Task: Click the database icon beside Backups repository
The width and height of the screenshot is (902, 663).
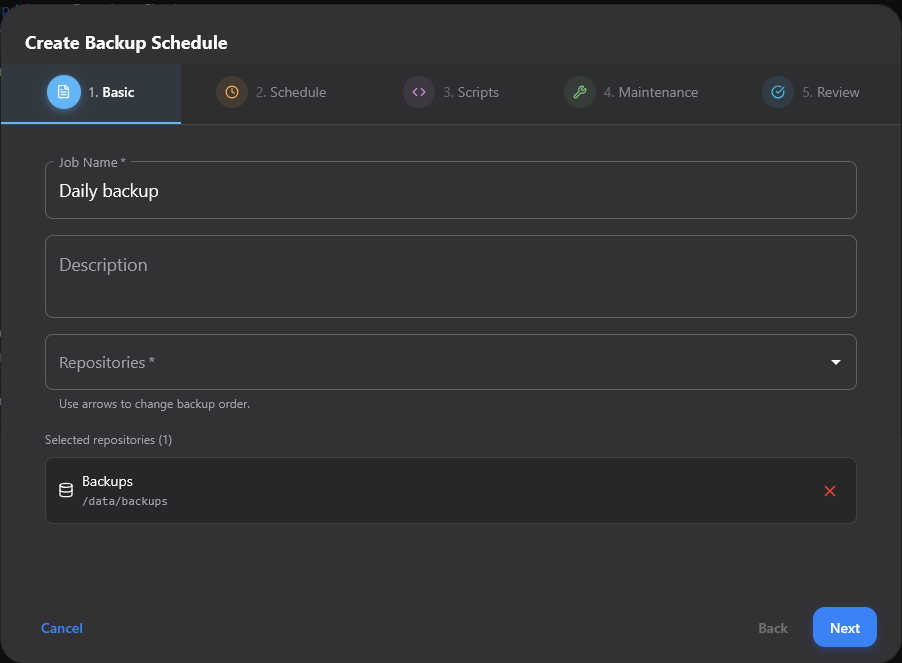Action: point(66,490)
